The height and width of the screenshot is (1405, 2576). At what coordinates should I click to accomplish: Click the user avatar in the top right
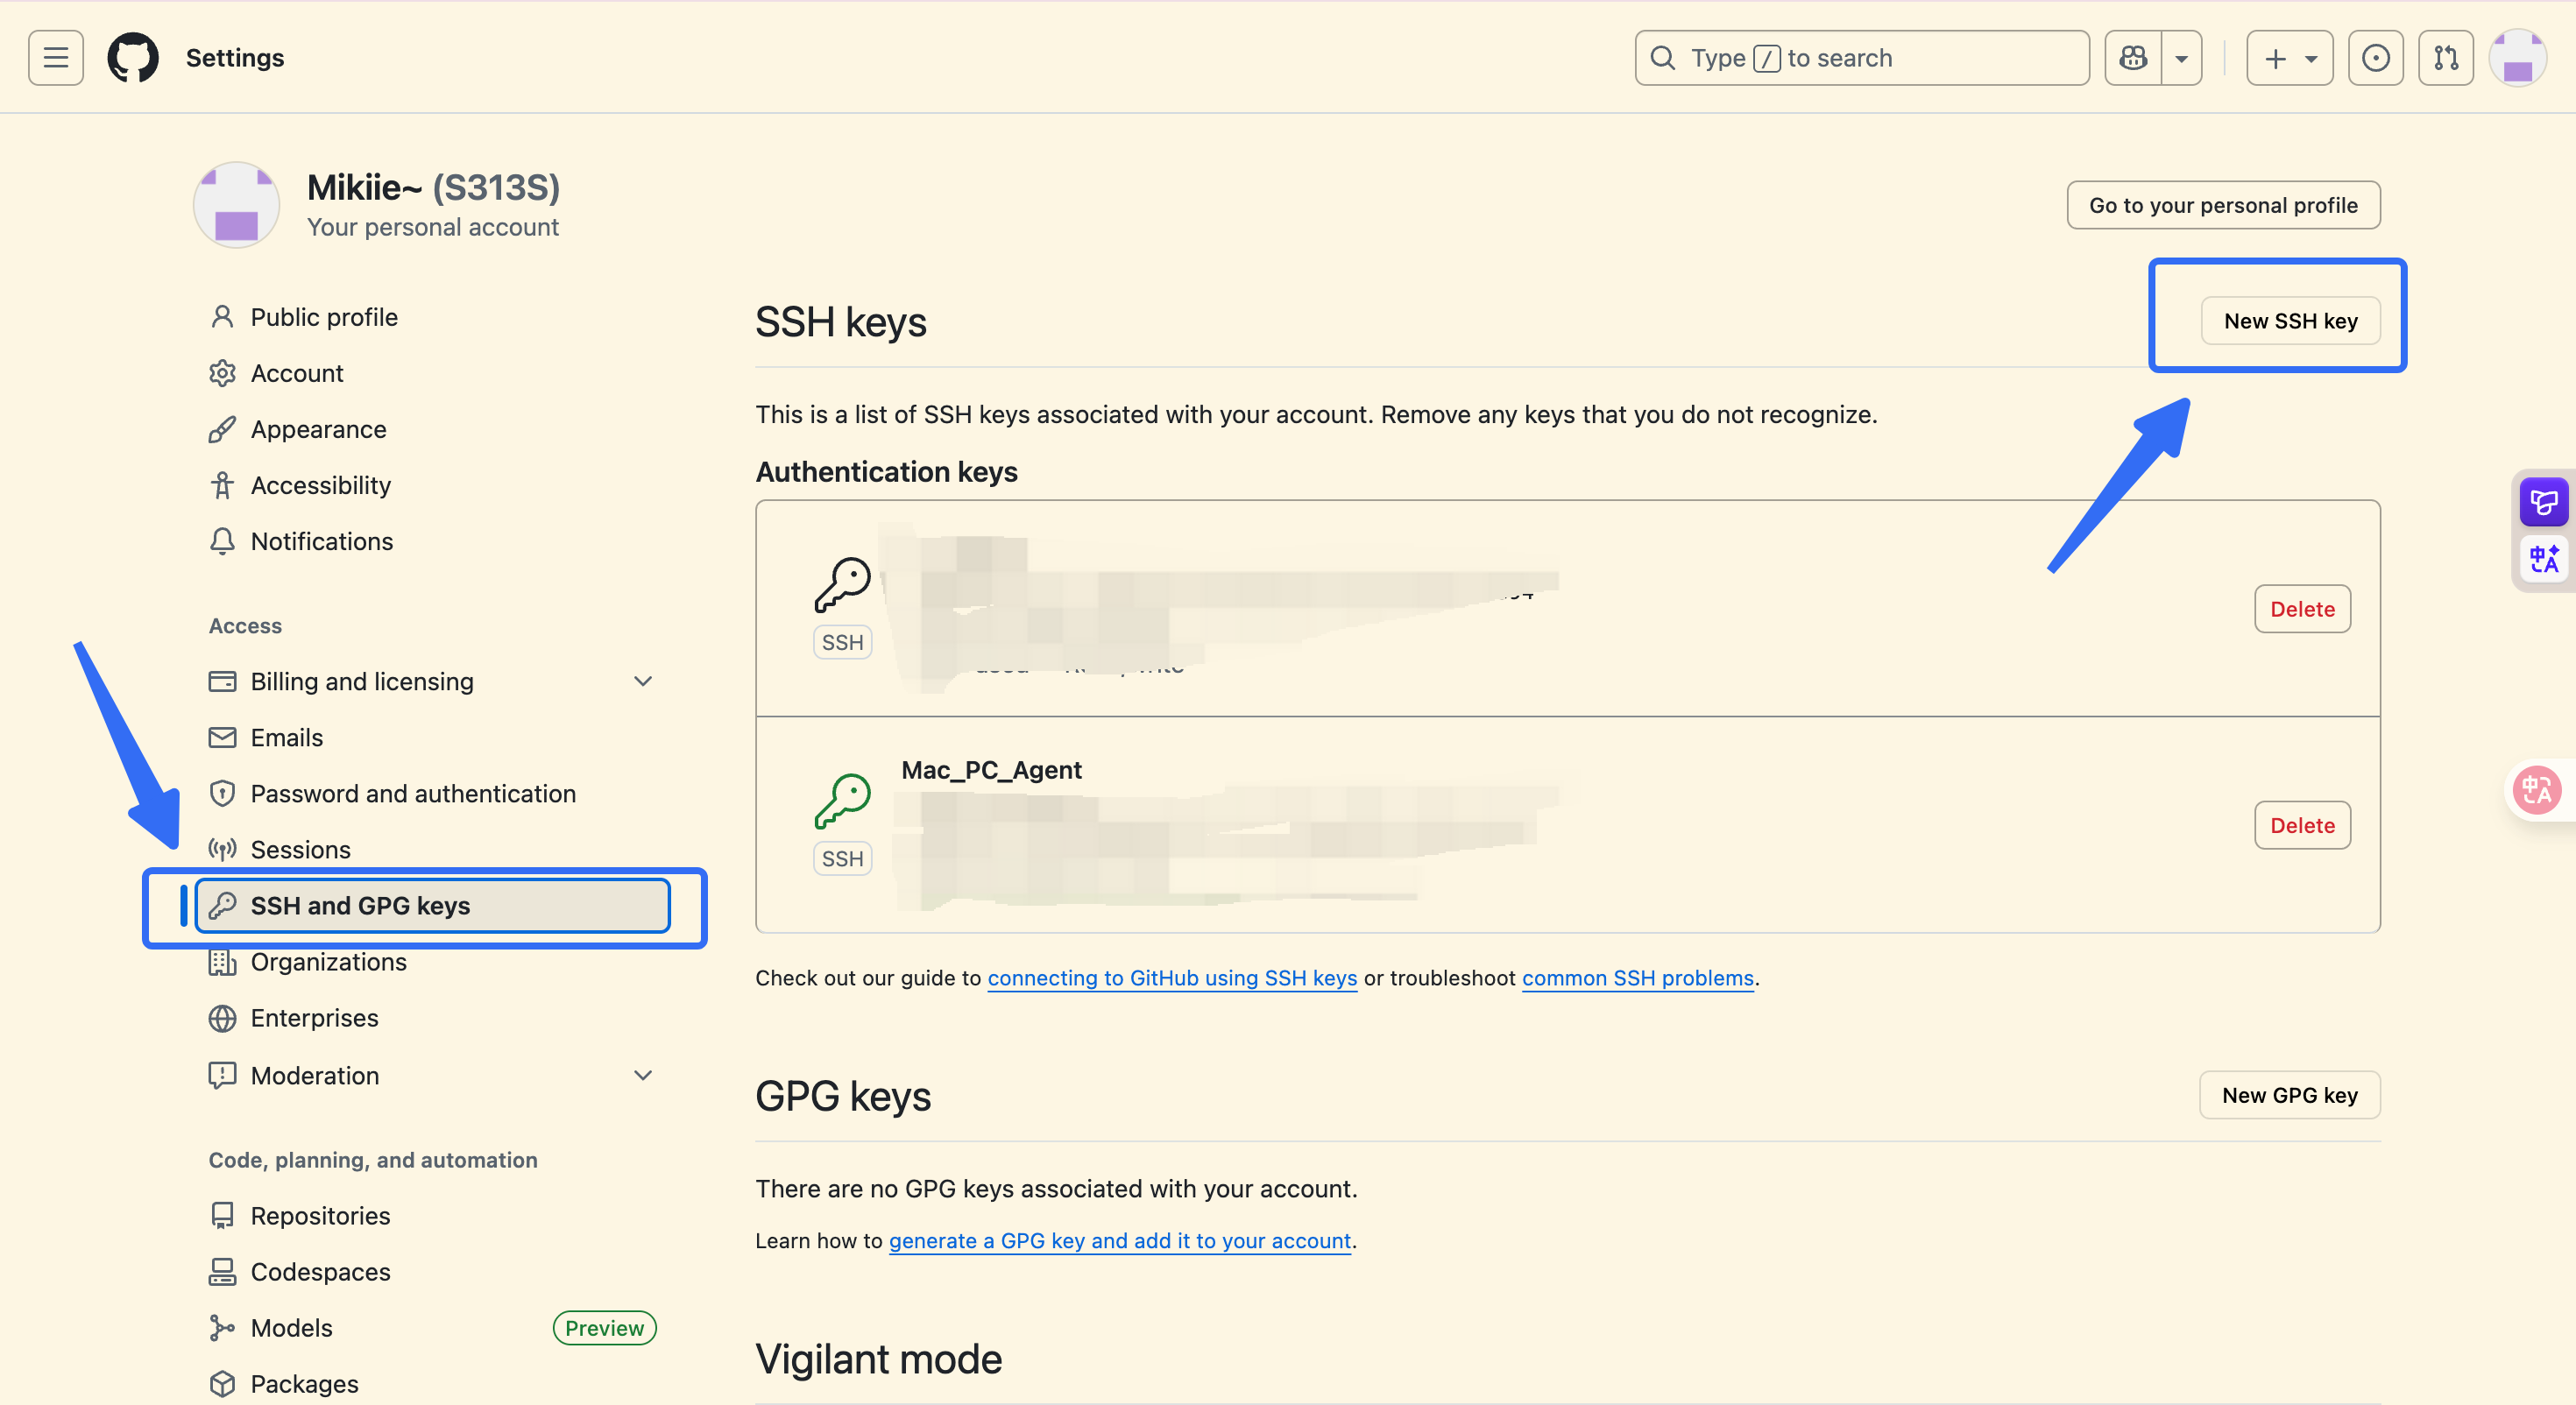coord(2517,58)
